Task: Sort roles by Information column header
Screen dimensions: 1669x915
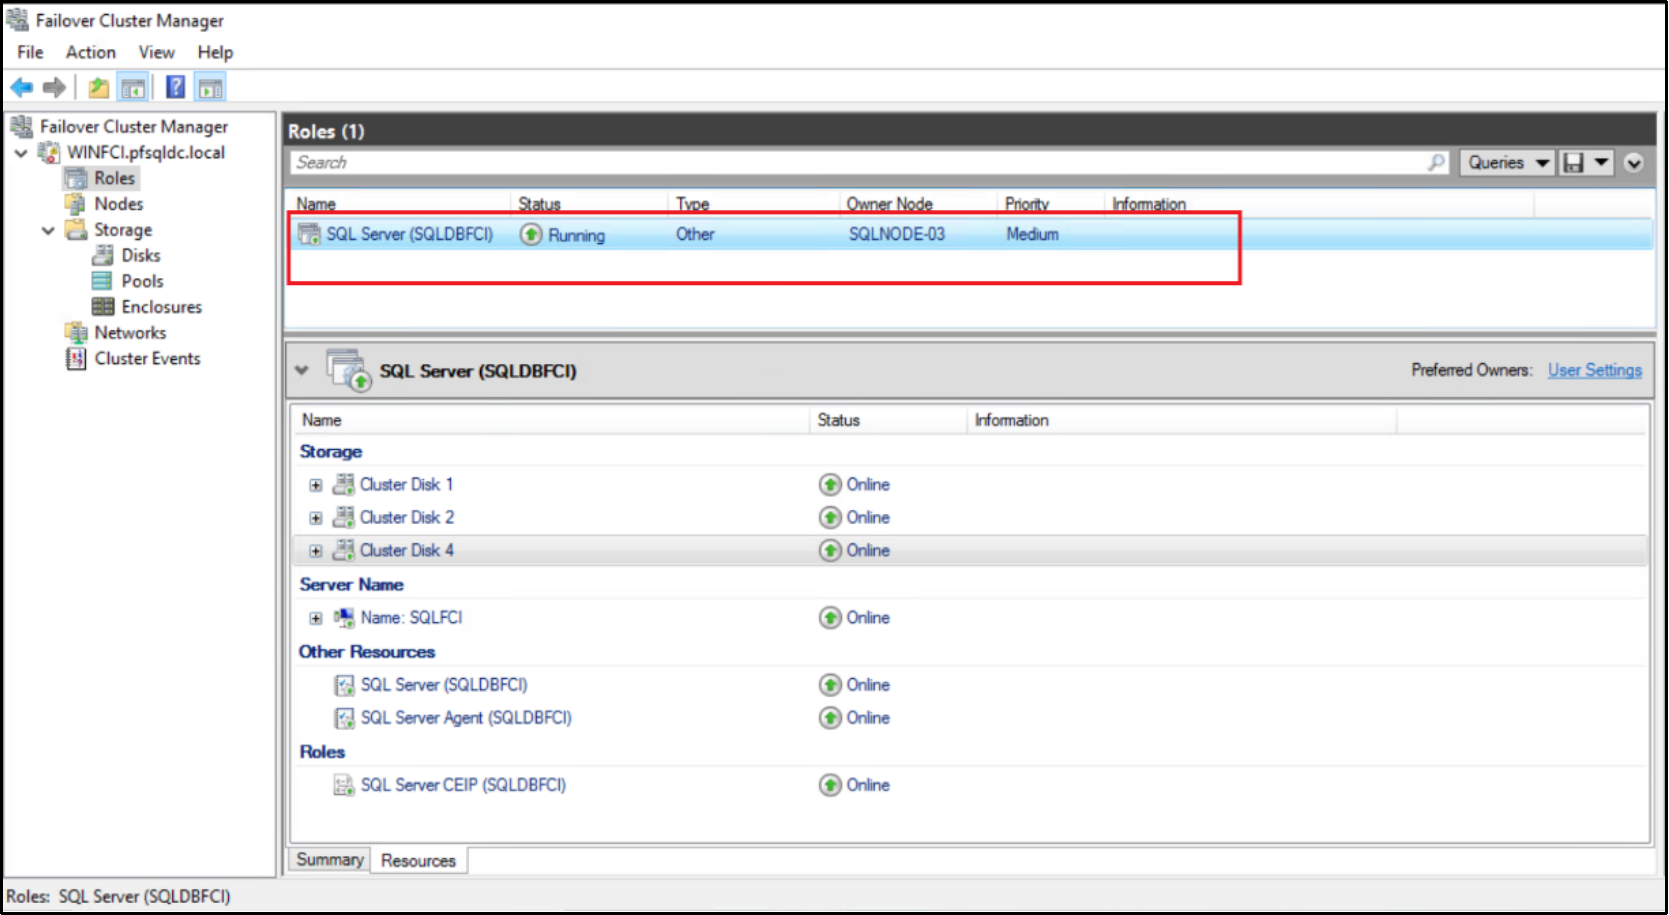Action: click(x=1149, y=204)
